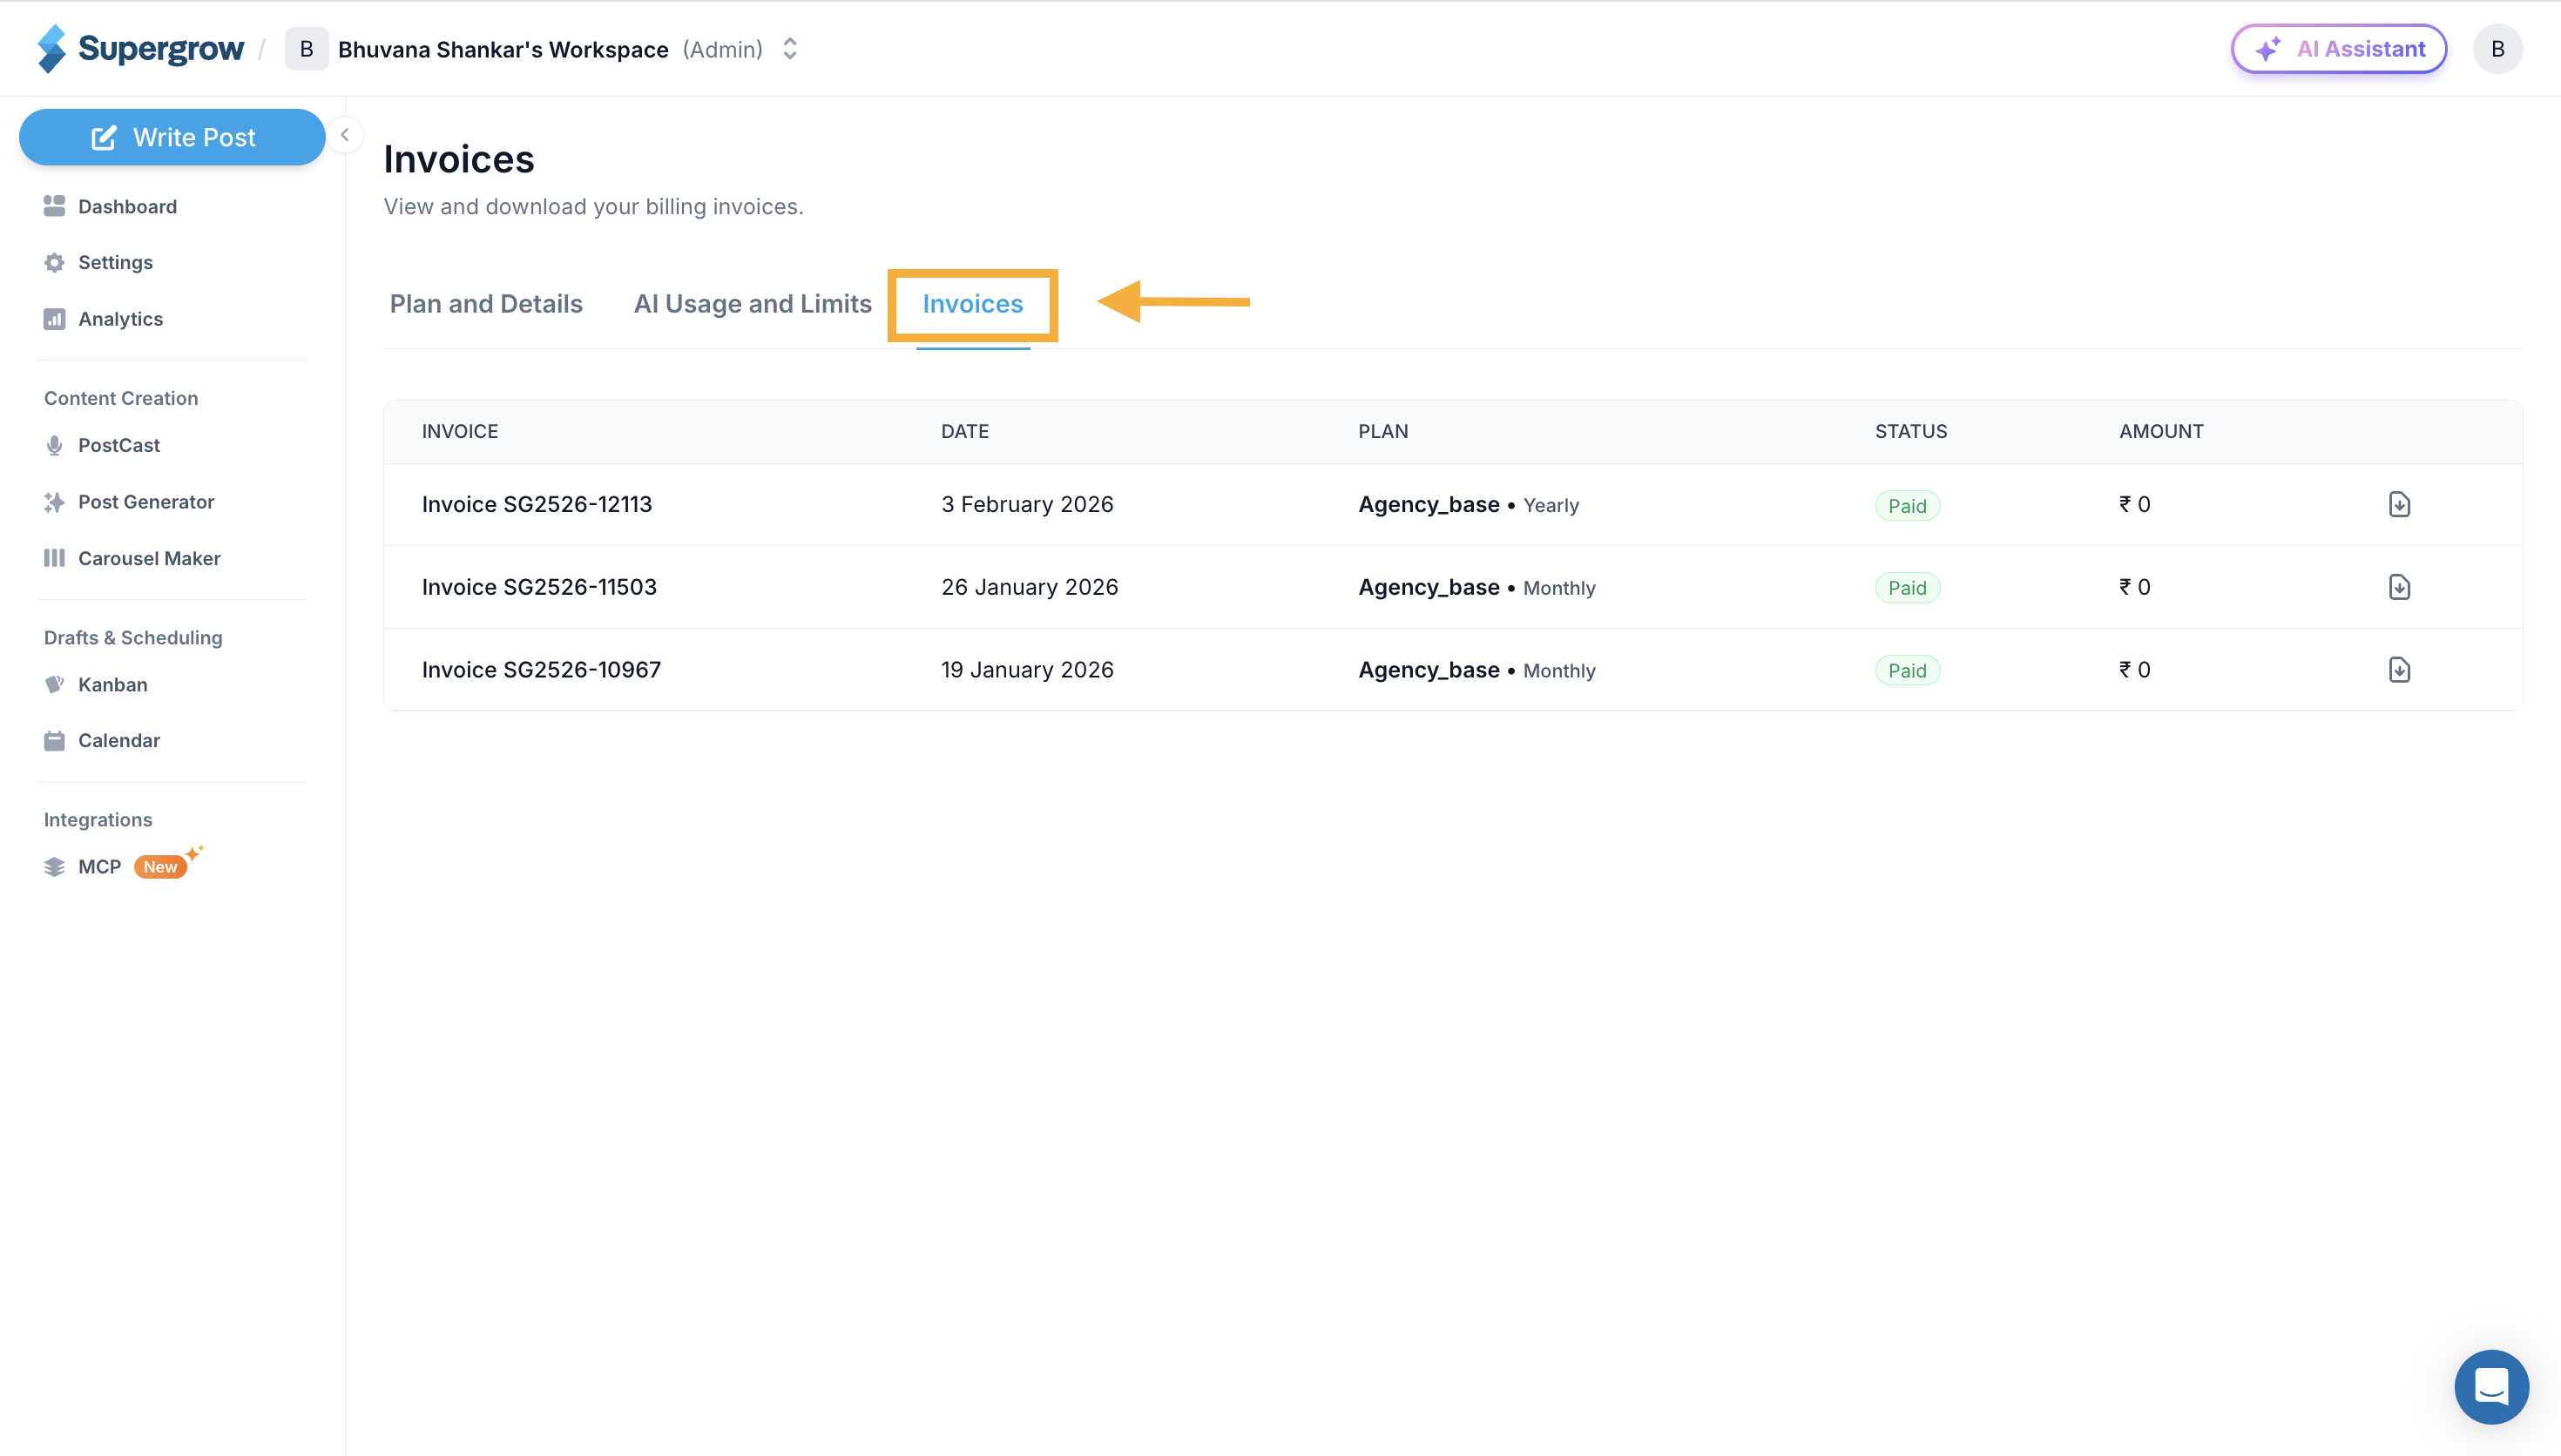Click Paid status for 26 January invoice
Viewport: 2561px width, 1456px height.
tap(1907, 588)
